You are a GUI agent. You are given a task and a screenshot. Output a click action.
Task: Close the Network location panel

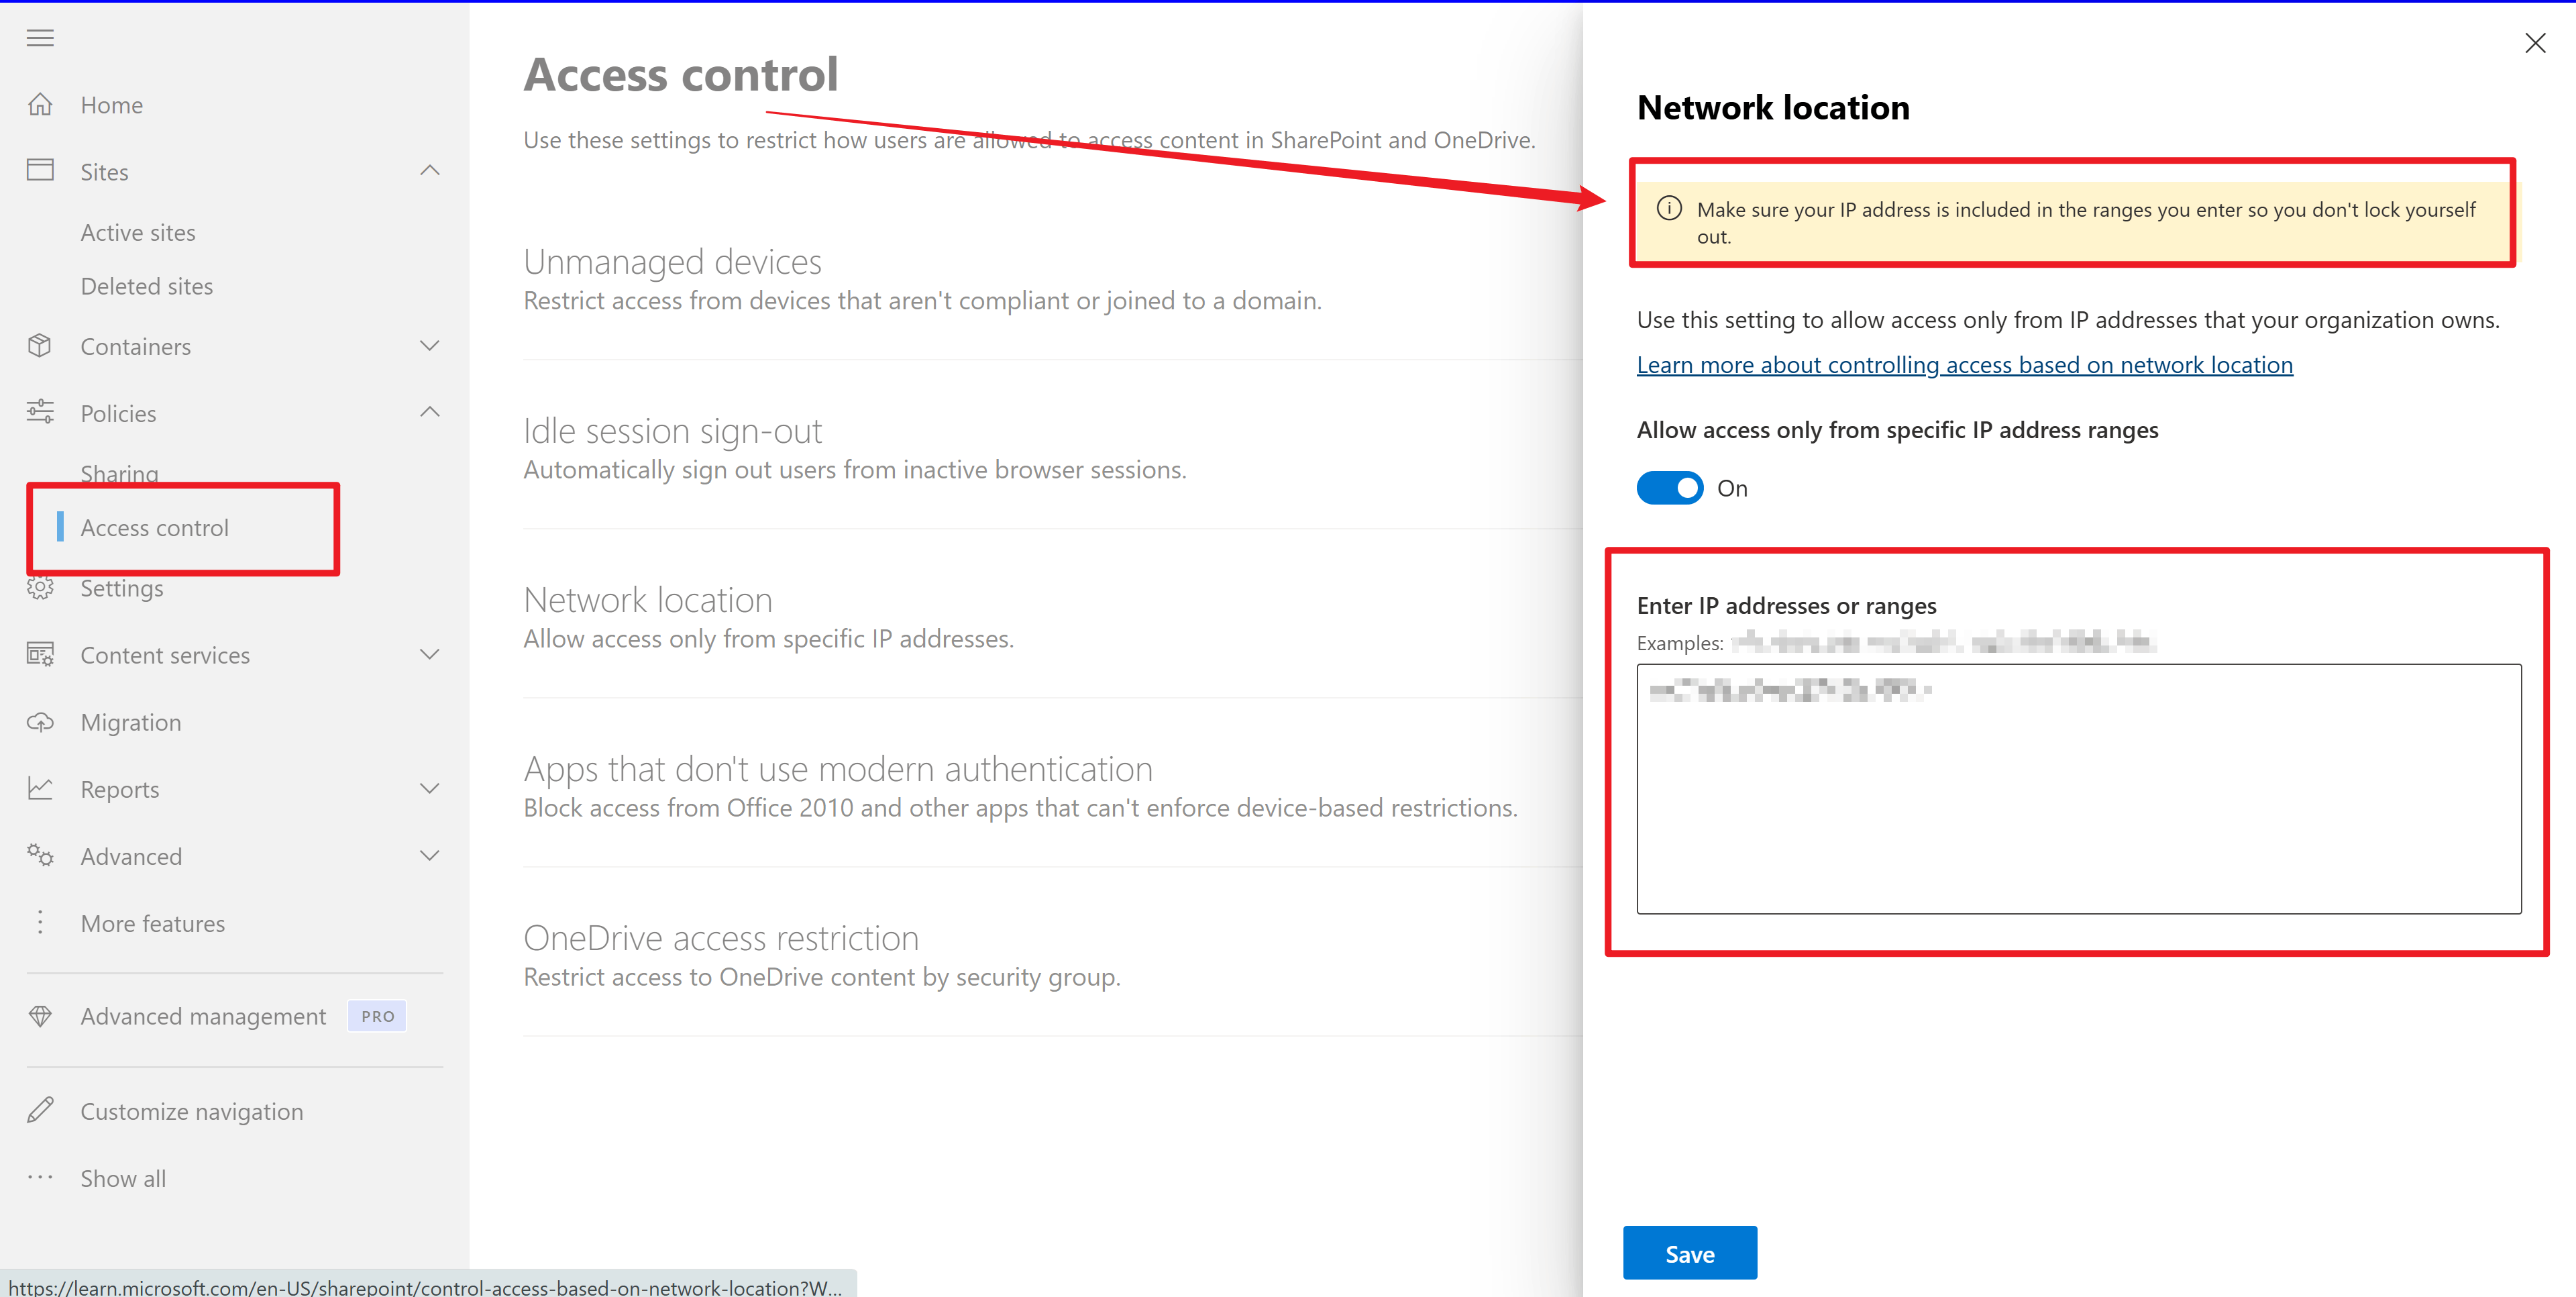click(x=2535, y=43)
